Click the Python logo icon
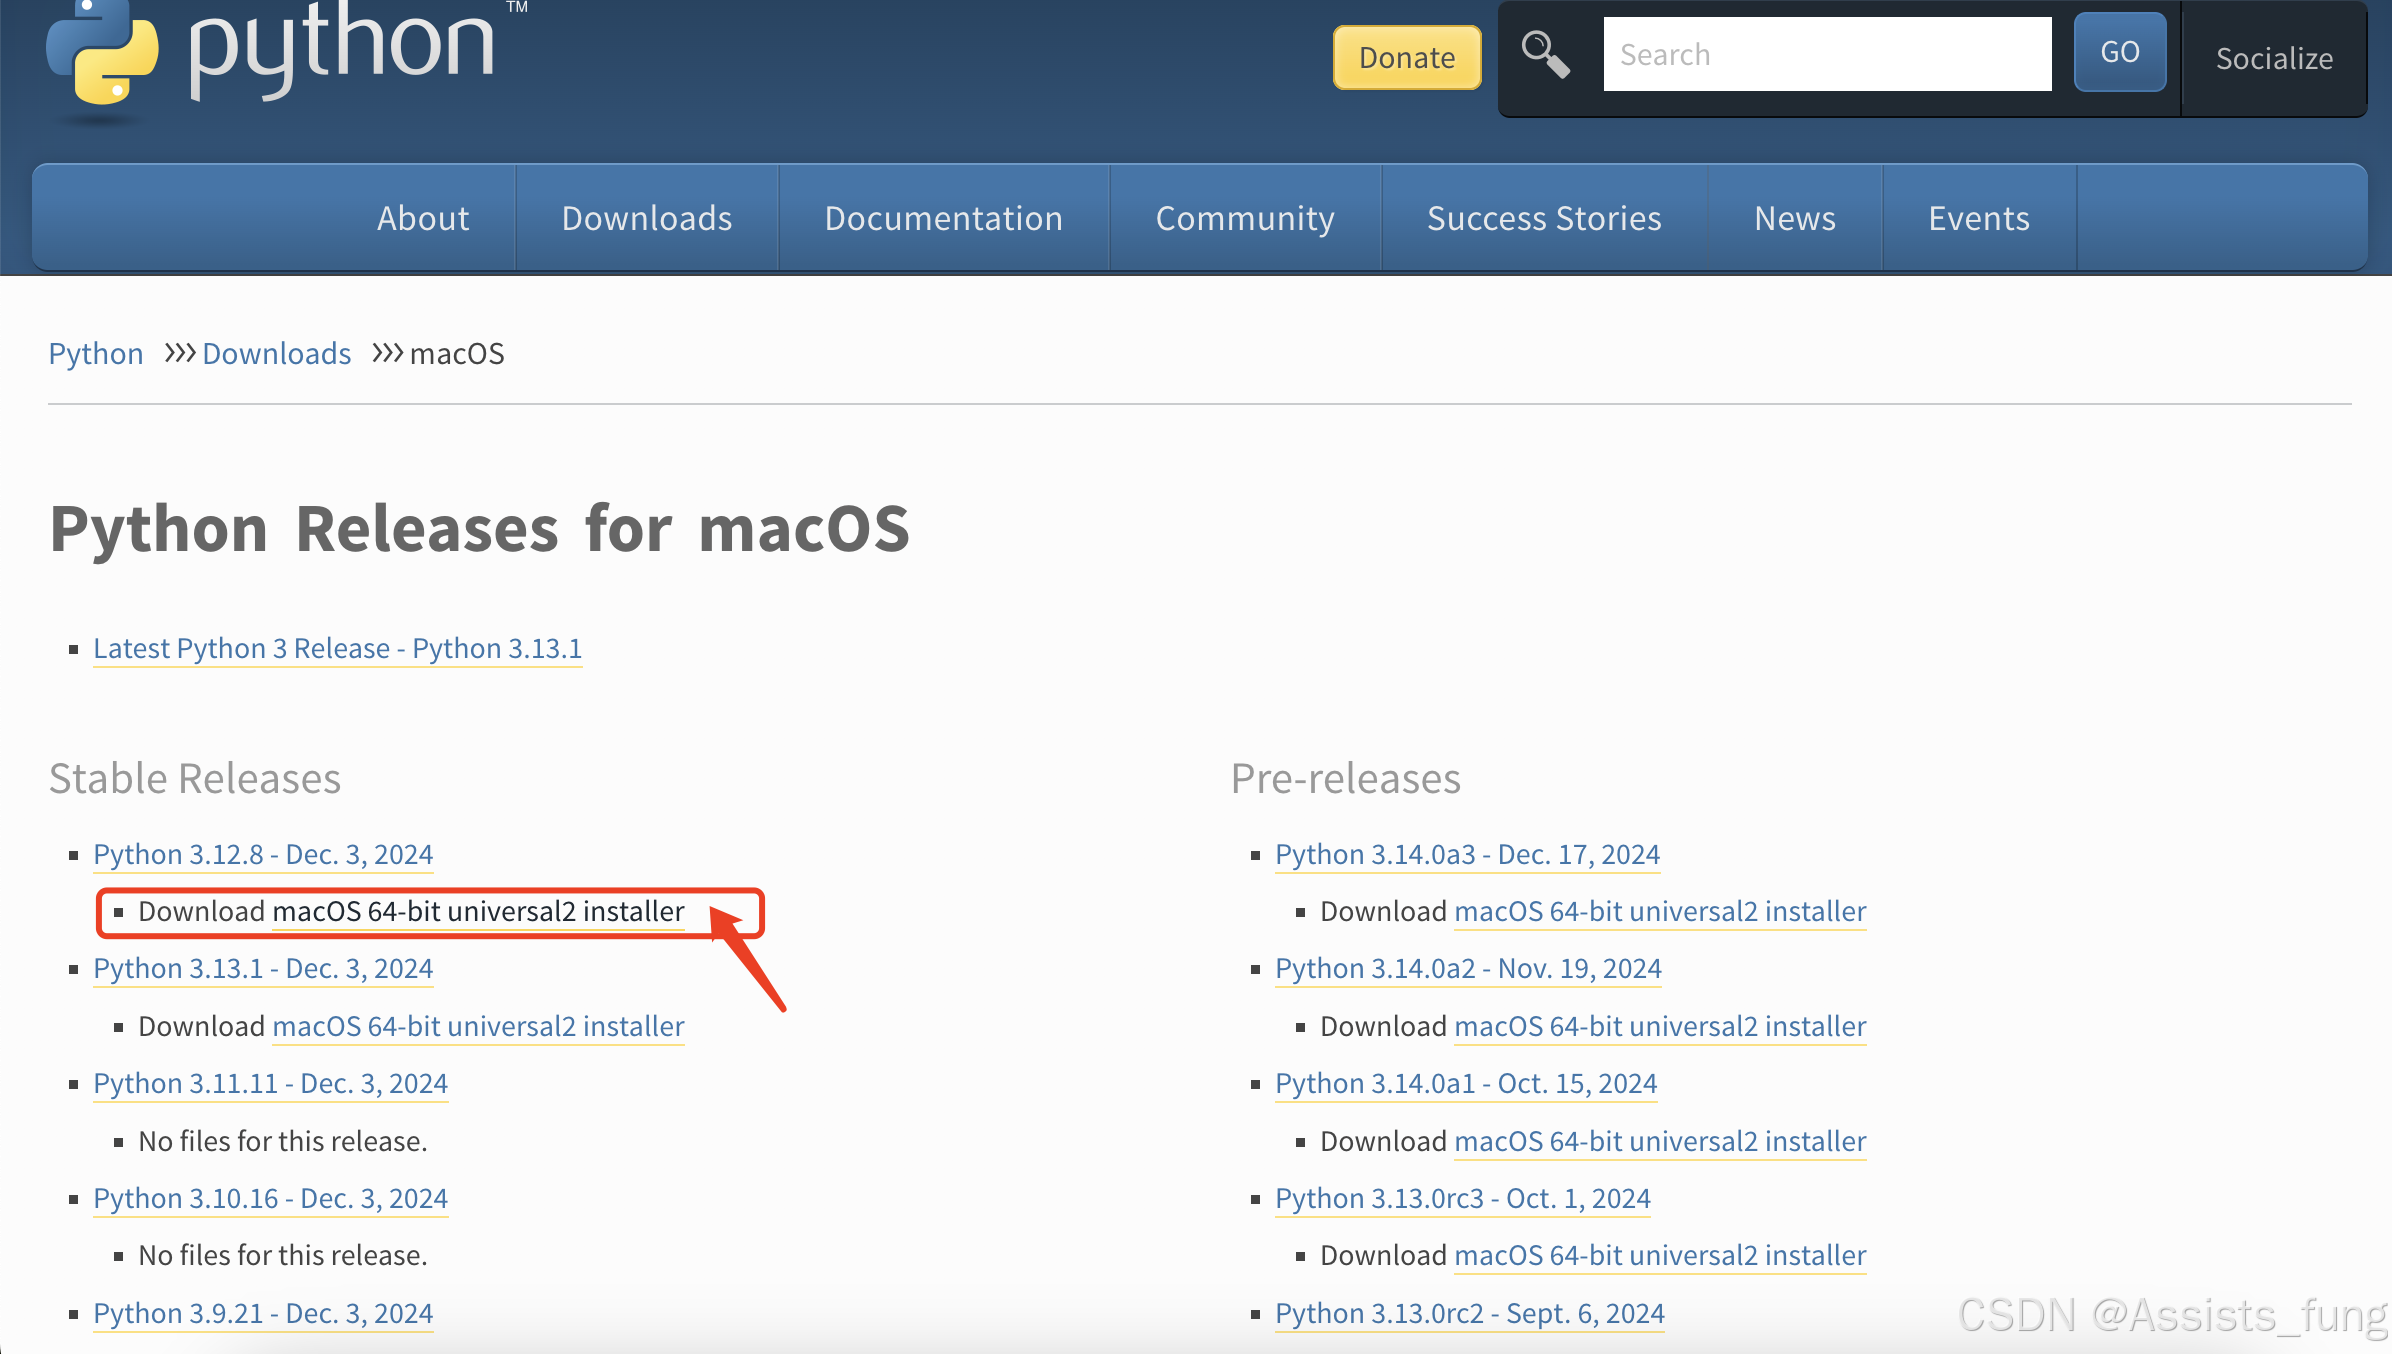Viewport: 2392px width, 1354px height. point(103,52)
